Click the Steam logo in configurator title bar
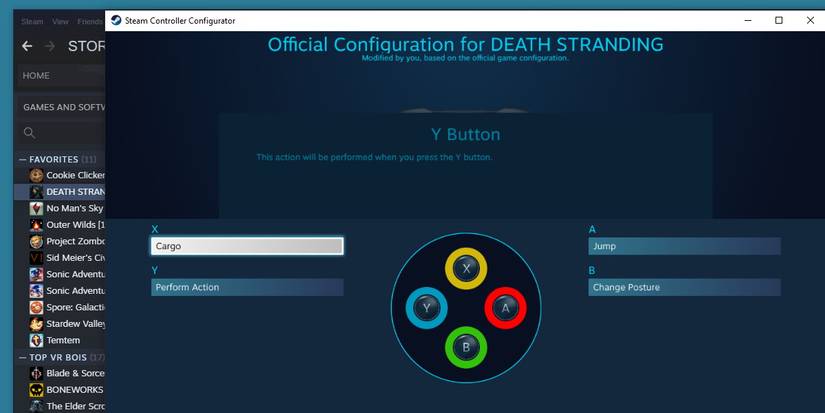The image size is (825, 413). [116, 21]
